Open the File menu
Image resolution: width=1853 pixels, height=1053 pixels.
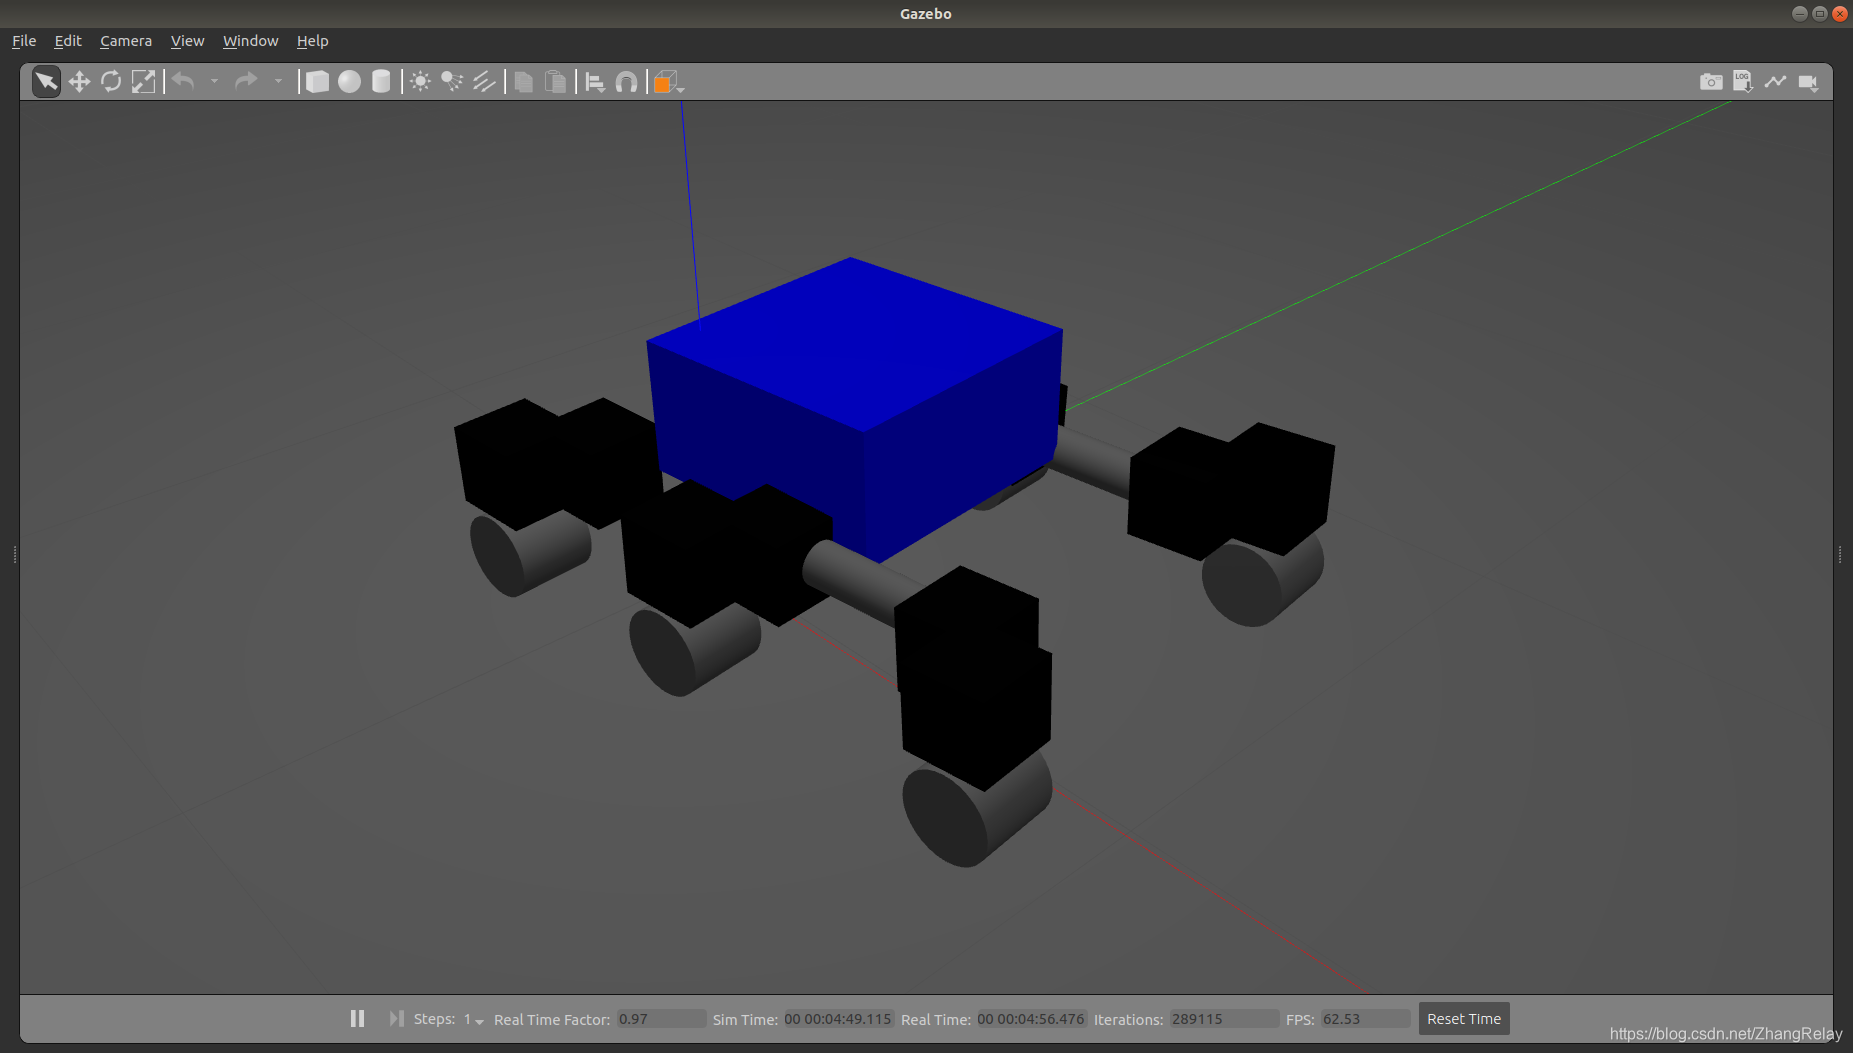24,41
